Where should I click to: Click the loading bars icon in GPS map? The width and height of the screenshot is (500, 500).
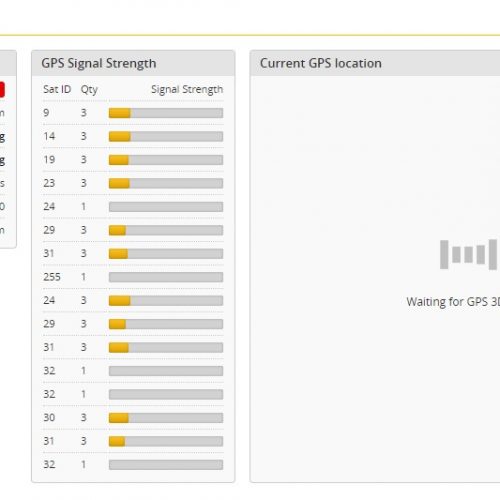(x=469, y=254)
